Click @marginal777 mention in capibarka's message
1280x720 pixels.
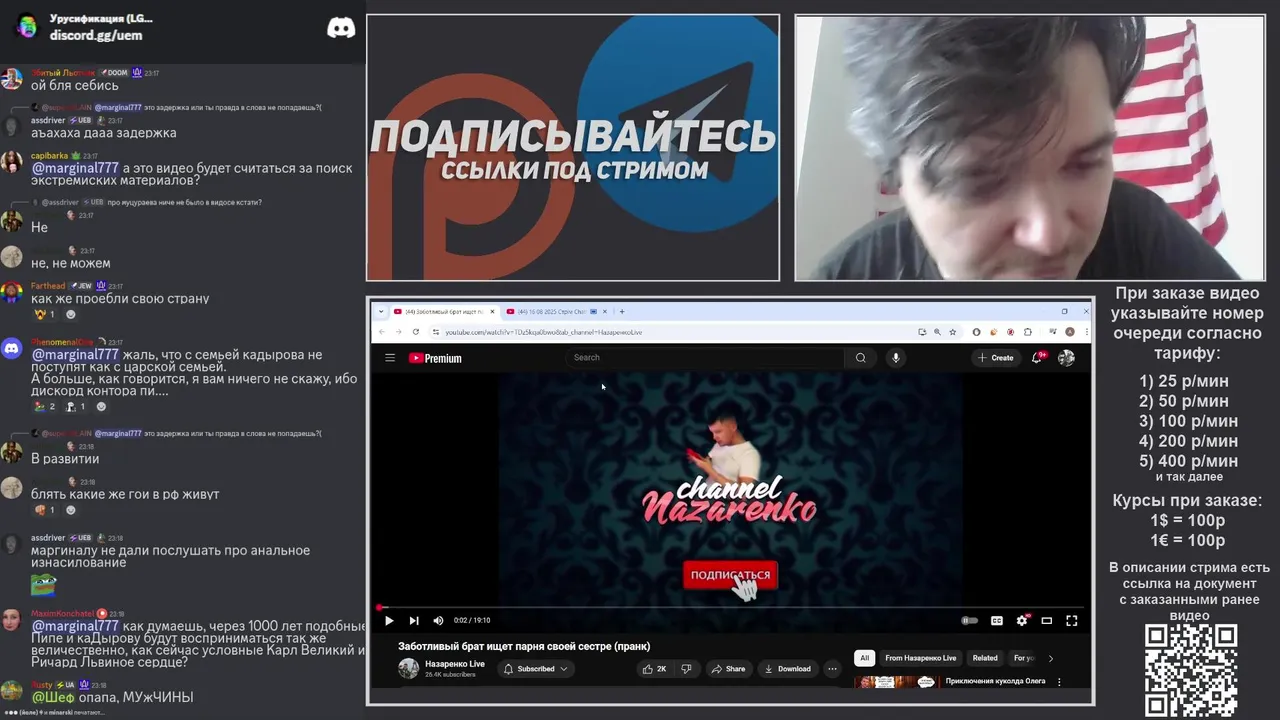(75, 168)
